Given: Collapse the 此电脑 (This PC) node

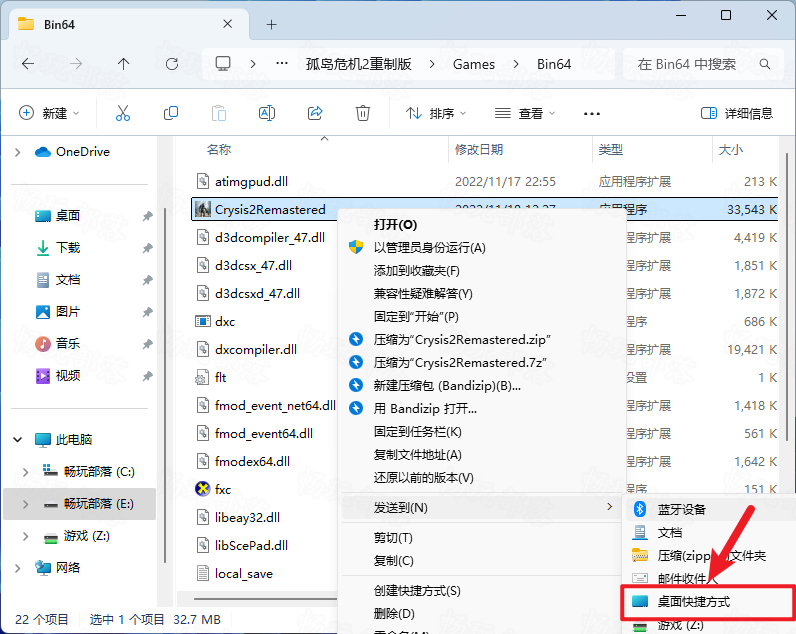Looking at the screenshot, I should point(18,440).
